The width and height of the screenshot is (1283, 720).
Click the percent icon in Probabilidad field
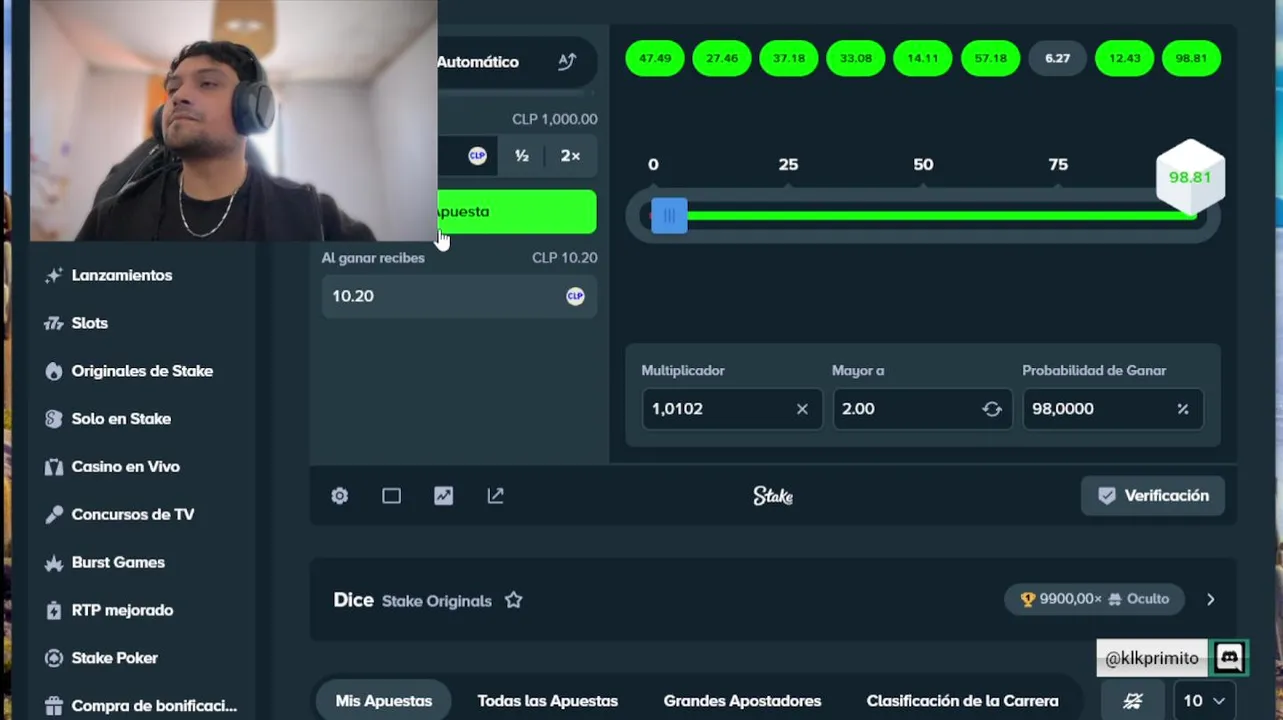point(1183,409)
